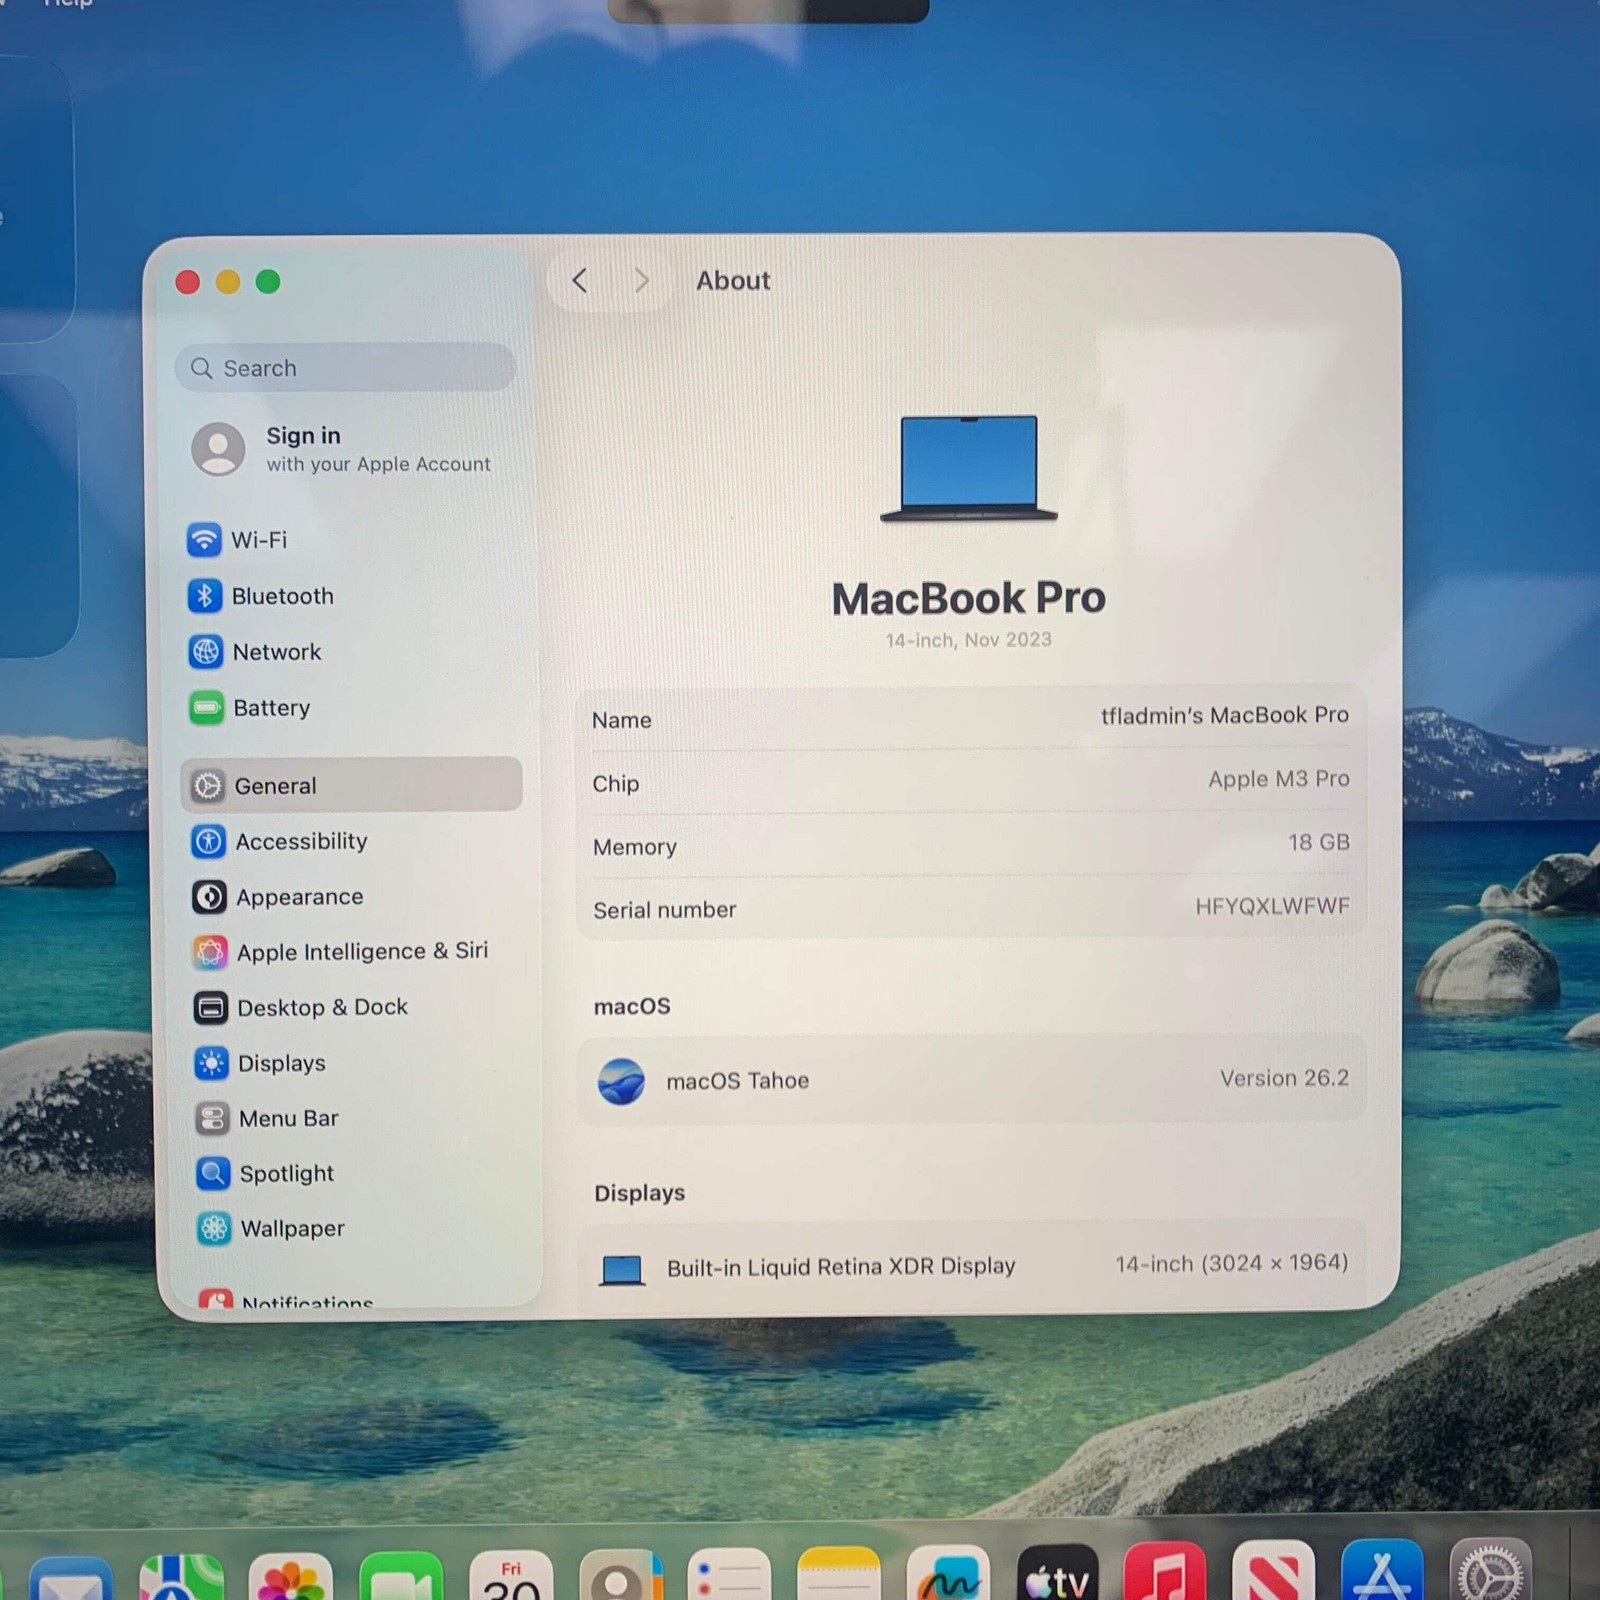Click the account avatar icon
The width and height of the screenshot is (1600, 1600).
point(218,448)
